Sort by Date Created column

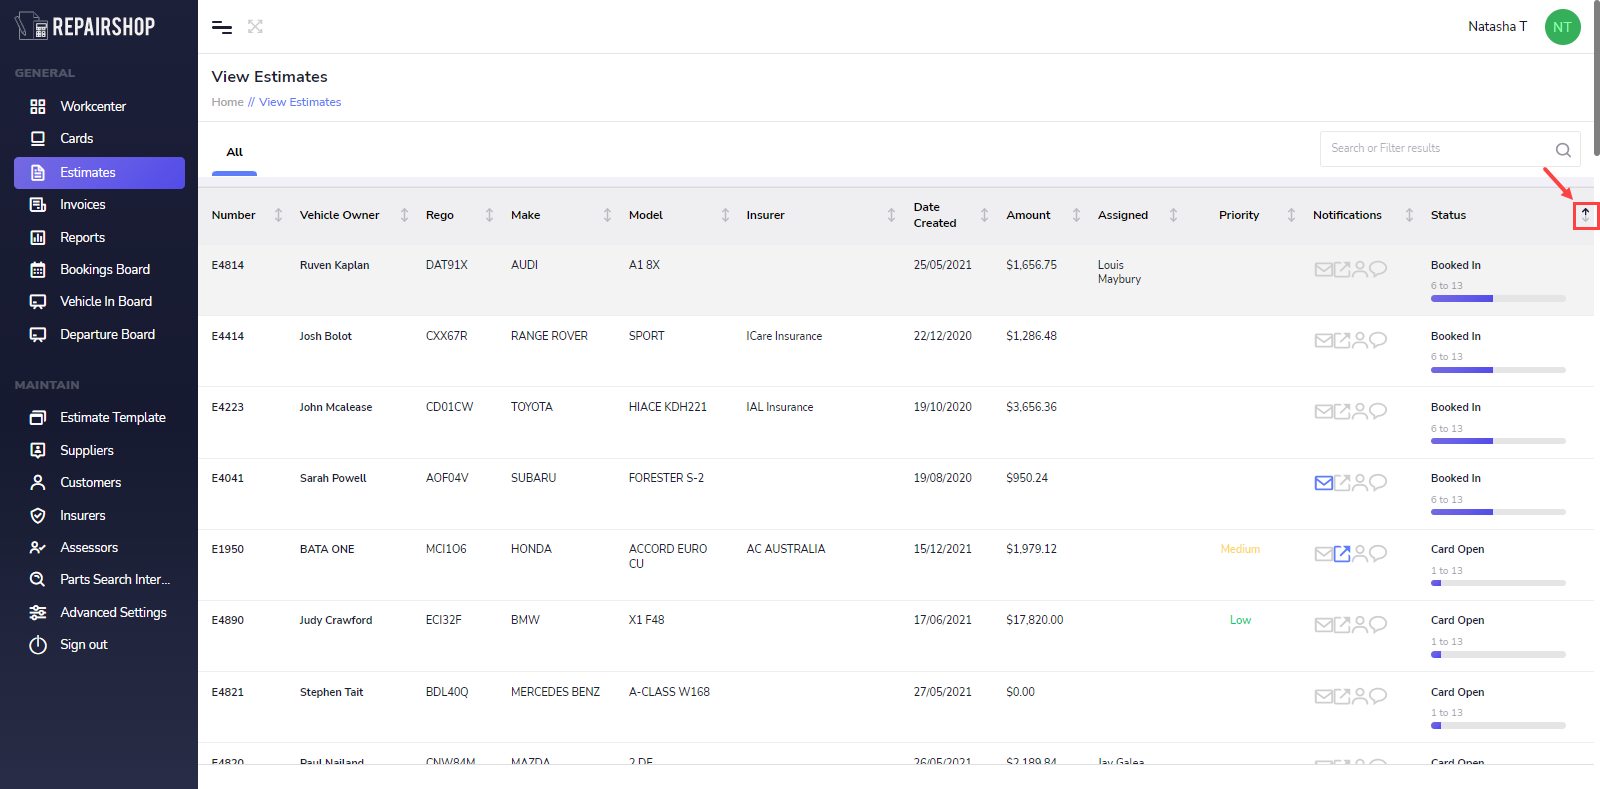click(x=984, y=215)
